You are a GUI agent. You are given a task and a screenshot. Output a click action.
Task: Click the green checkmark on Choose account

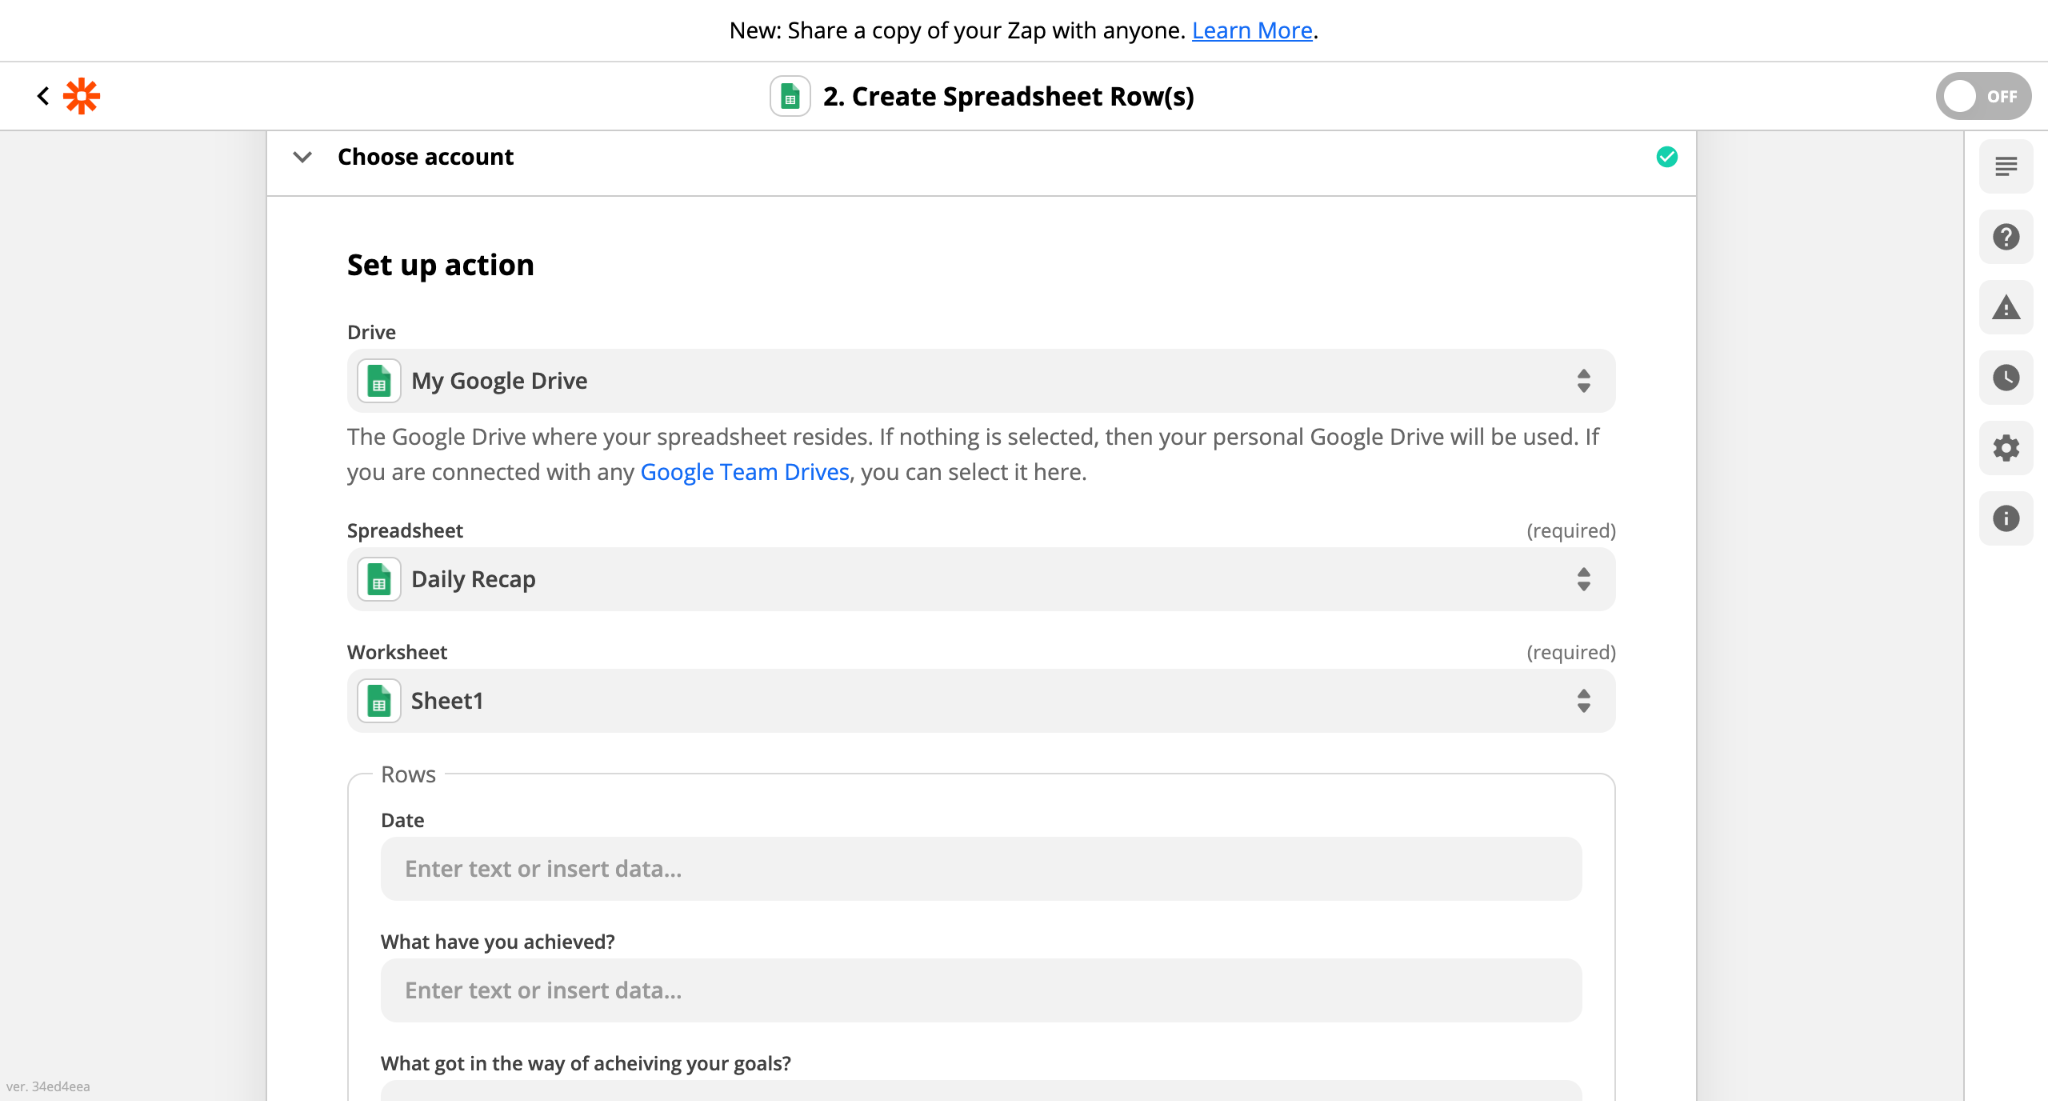[x=1667, y=157]
